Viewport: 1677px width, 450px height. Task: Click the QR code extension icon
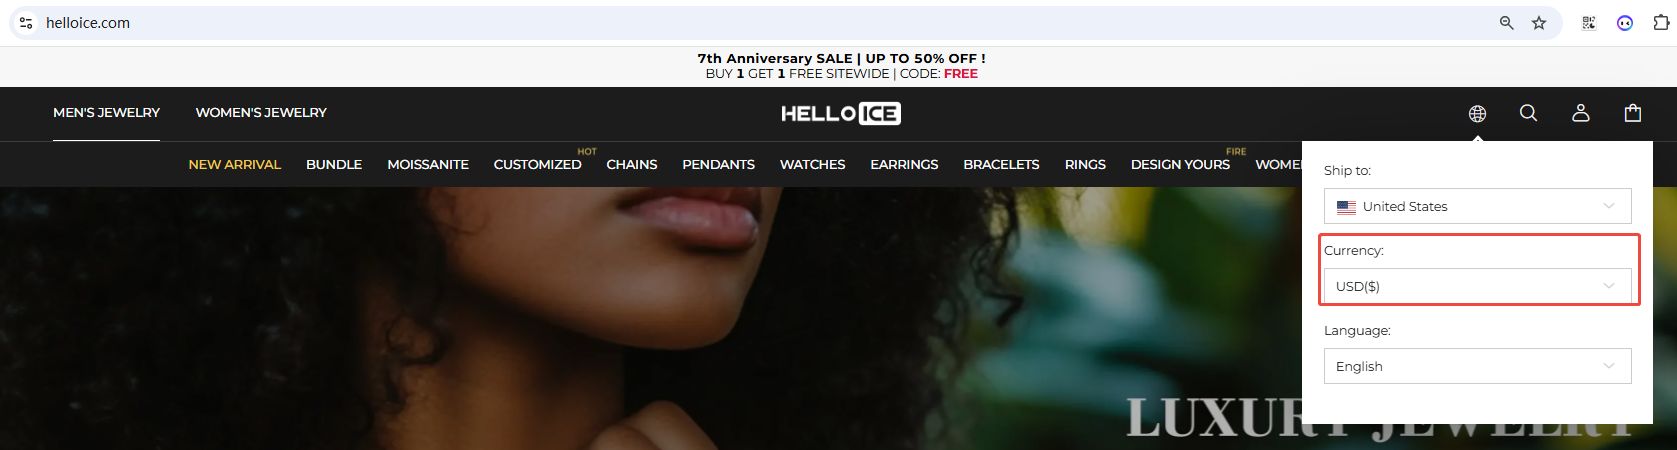coord(1588,23)
